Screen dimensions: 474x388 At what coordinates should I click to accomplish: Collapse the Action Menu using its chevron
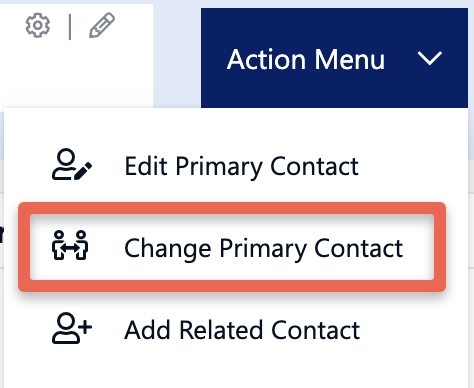pos(430,58)
